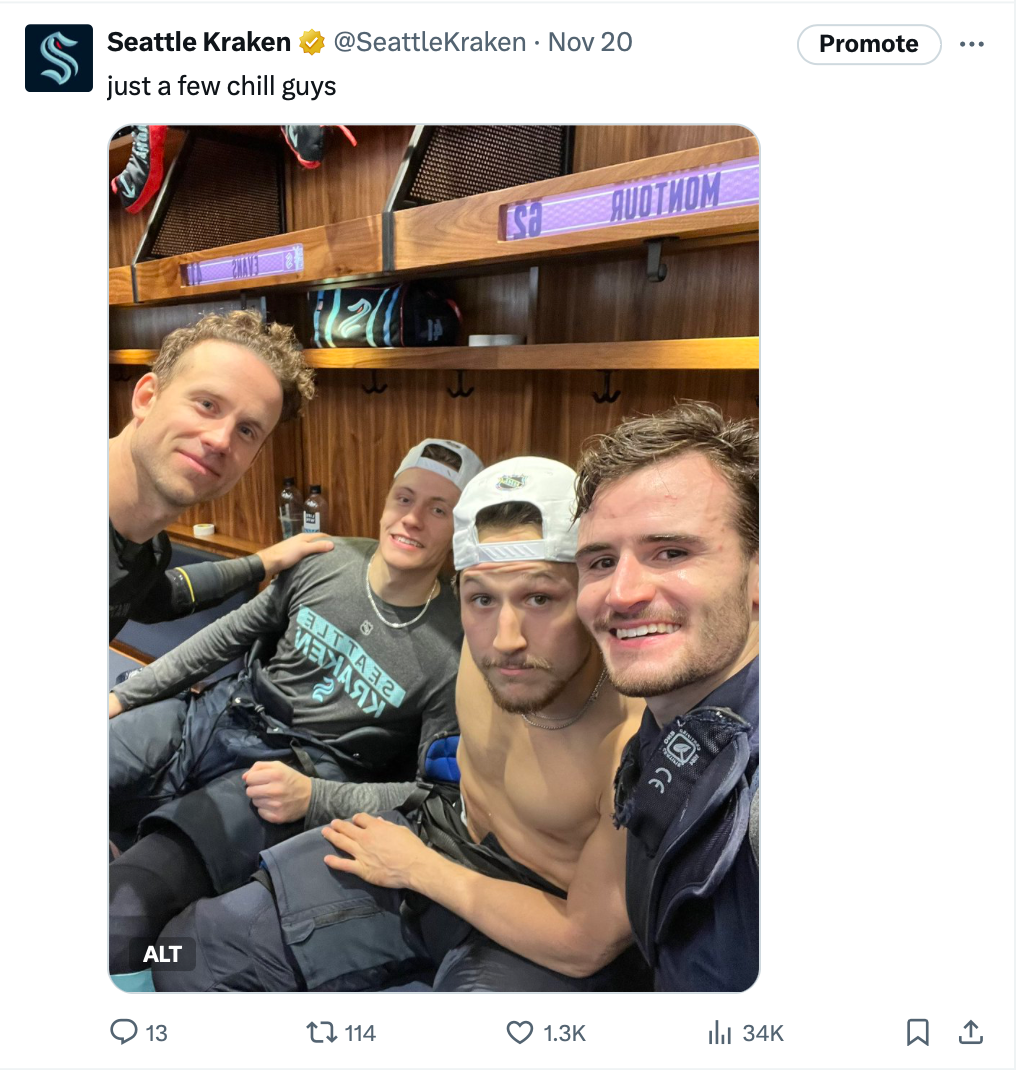Open the three-dot more options menu

[x=971, y=44]
